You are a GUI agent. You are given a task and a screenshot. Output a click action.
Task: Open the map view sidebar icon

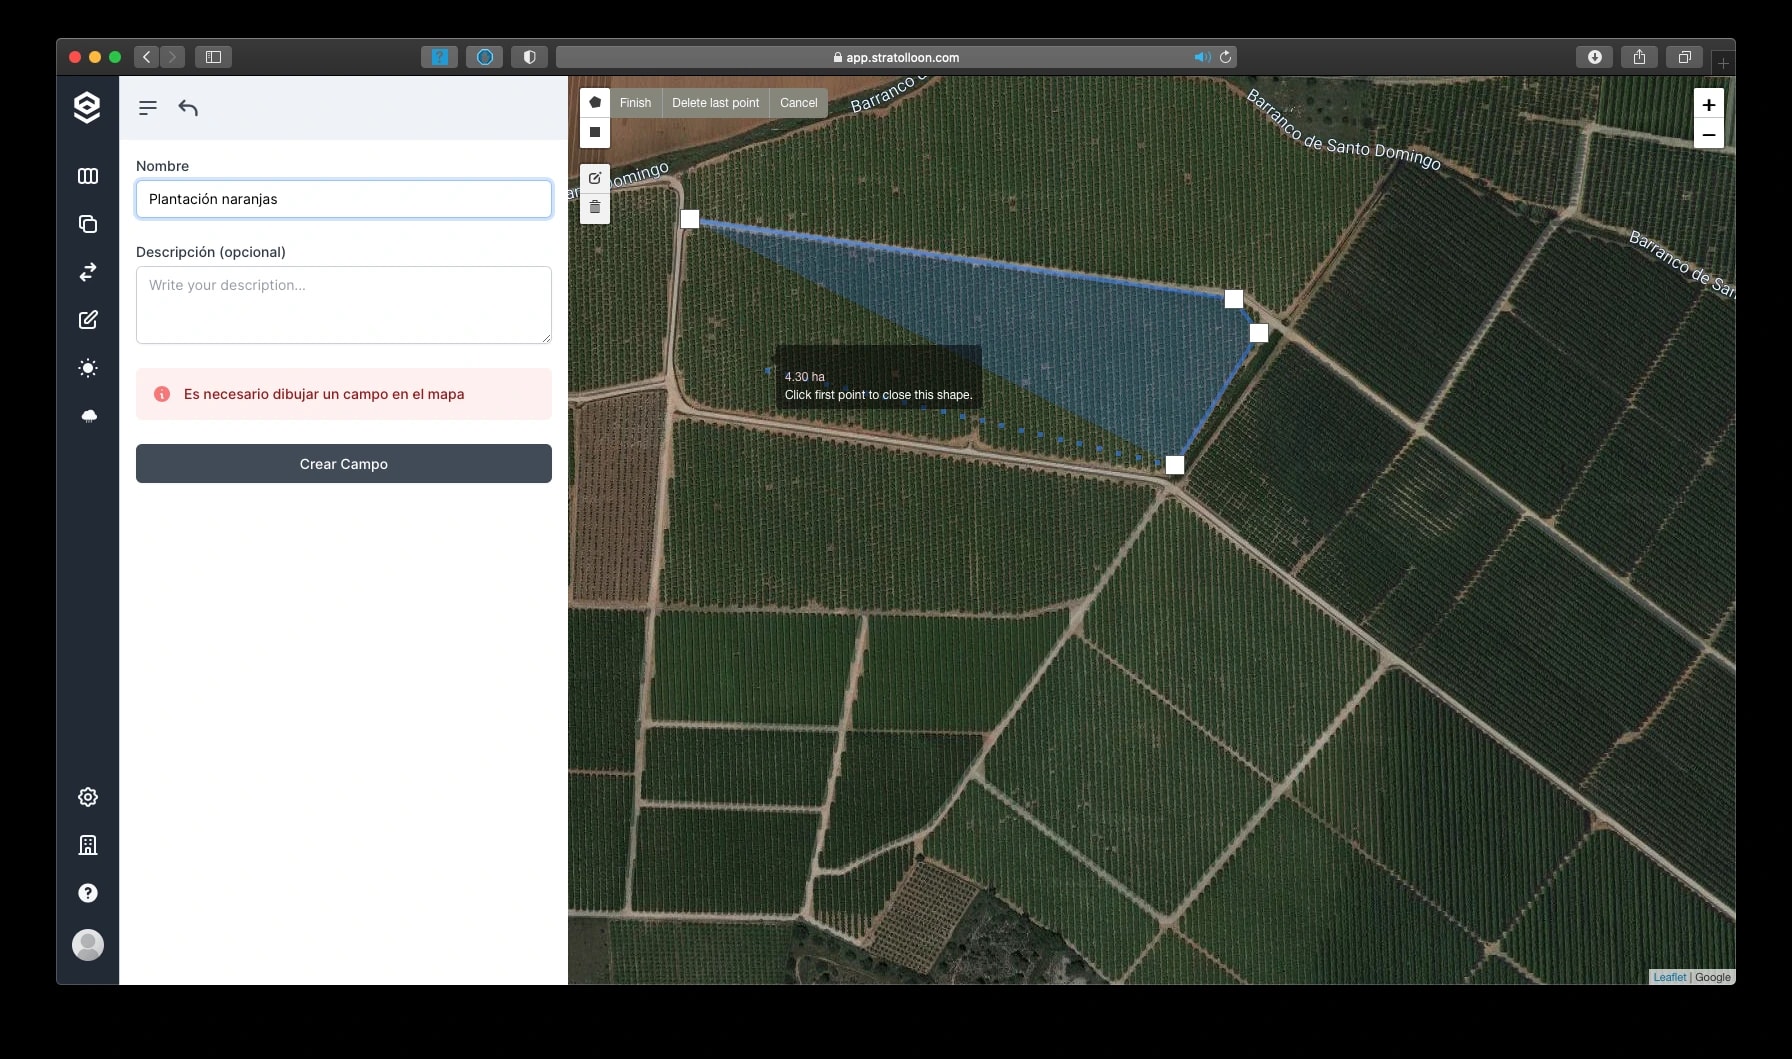pos(88,176)
